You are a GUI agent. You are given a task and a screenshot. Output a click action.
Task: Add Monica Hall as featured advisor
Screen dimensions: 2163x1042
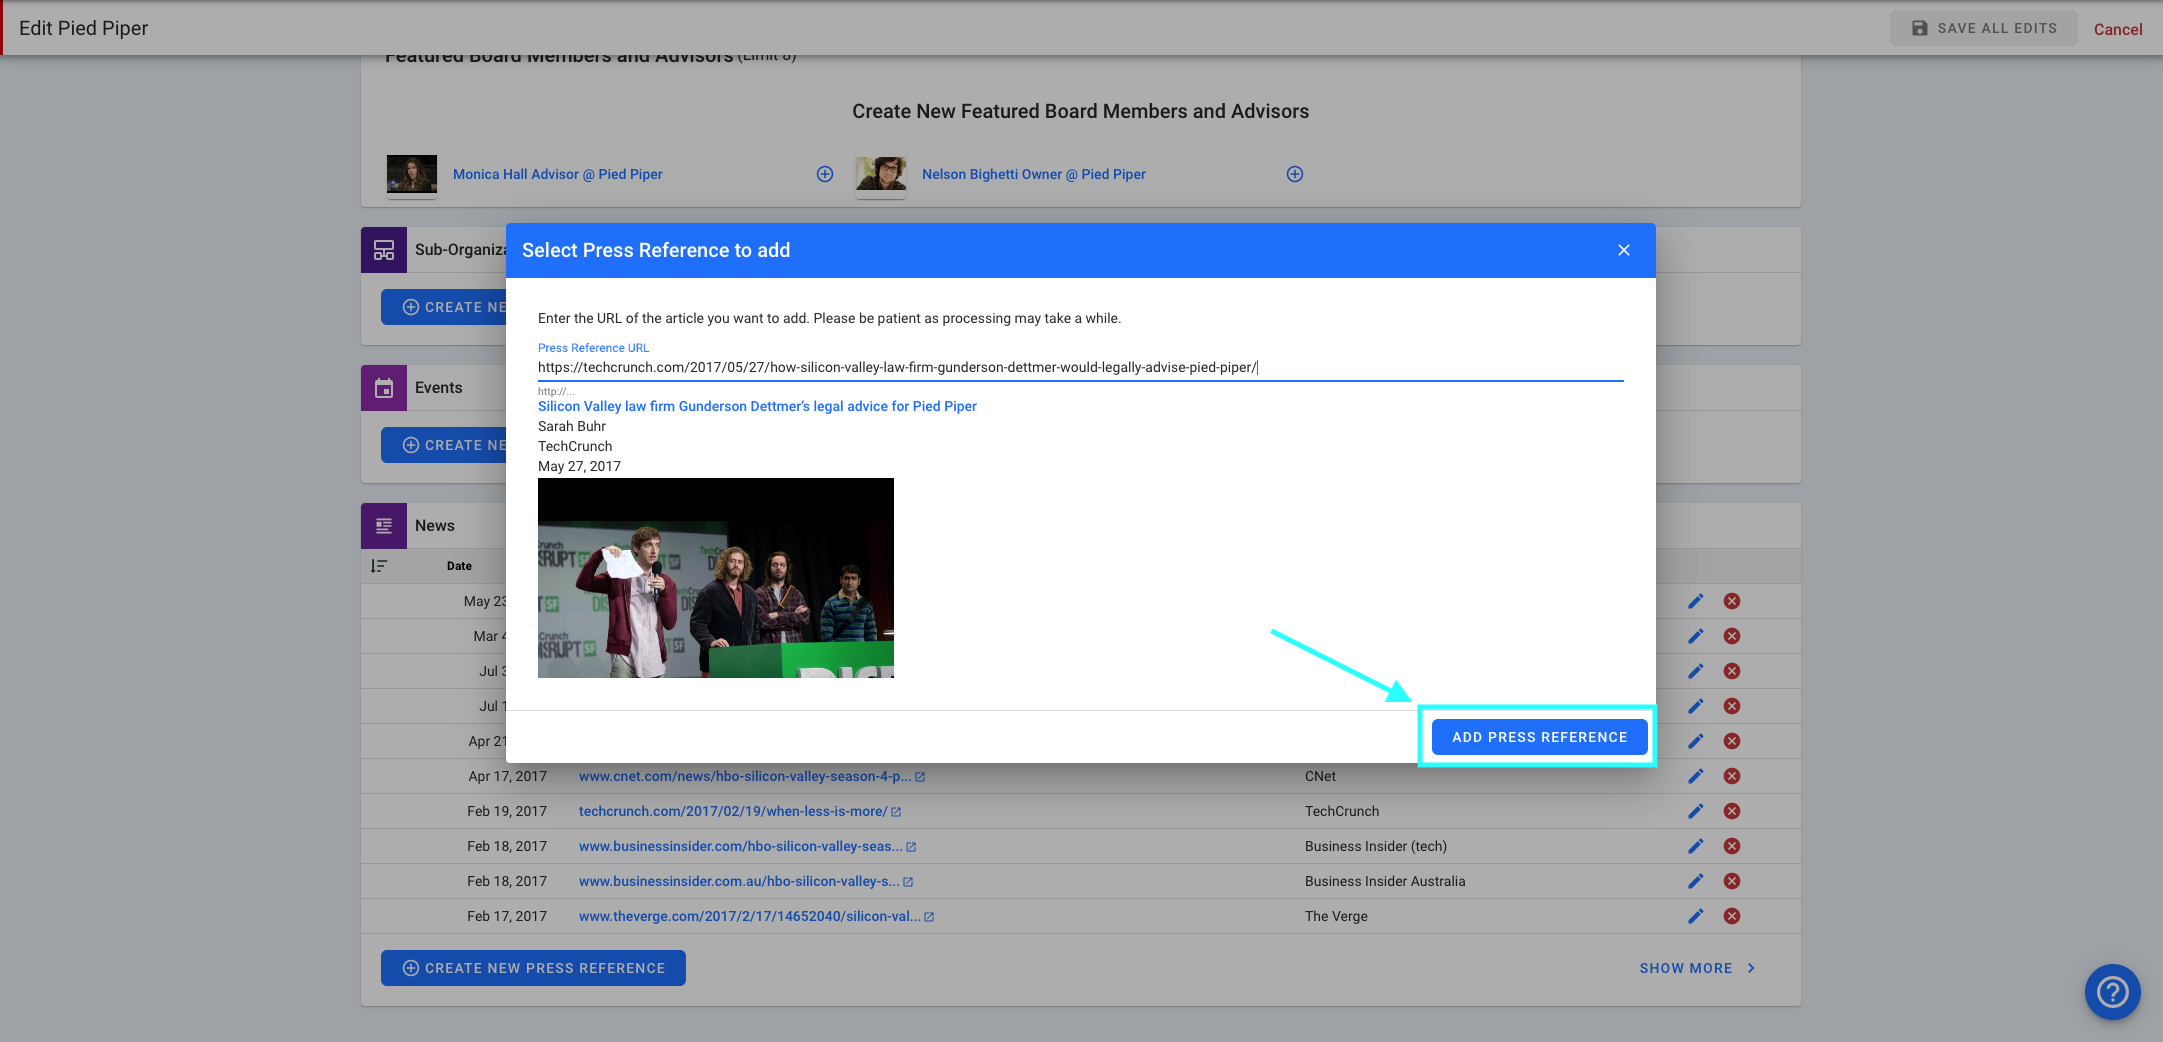point(825,174)
